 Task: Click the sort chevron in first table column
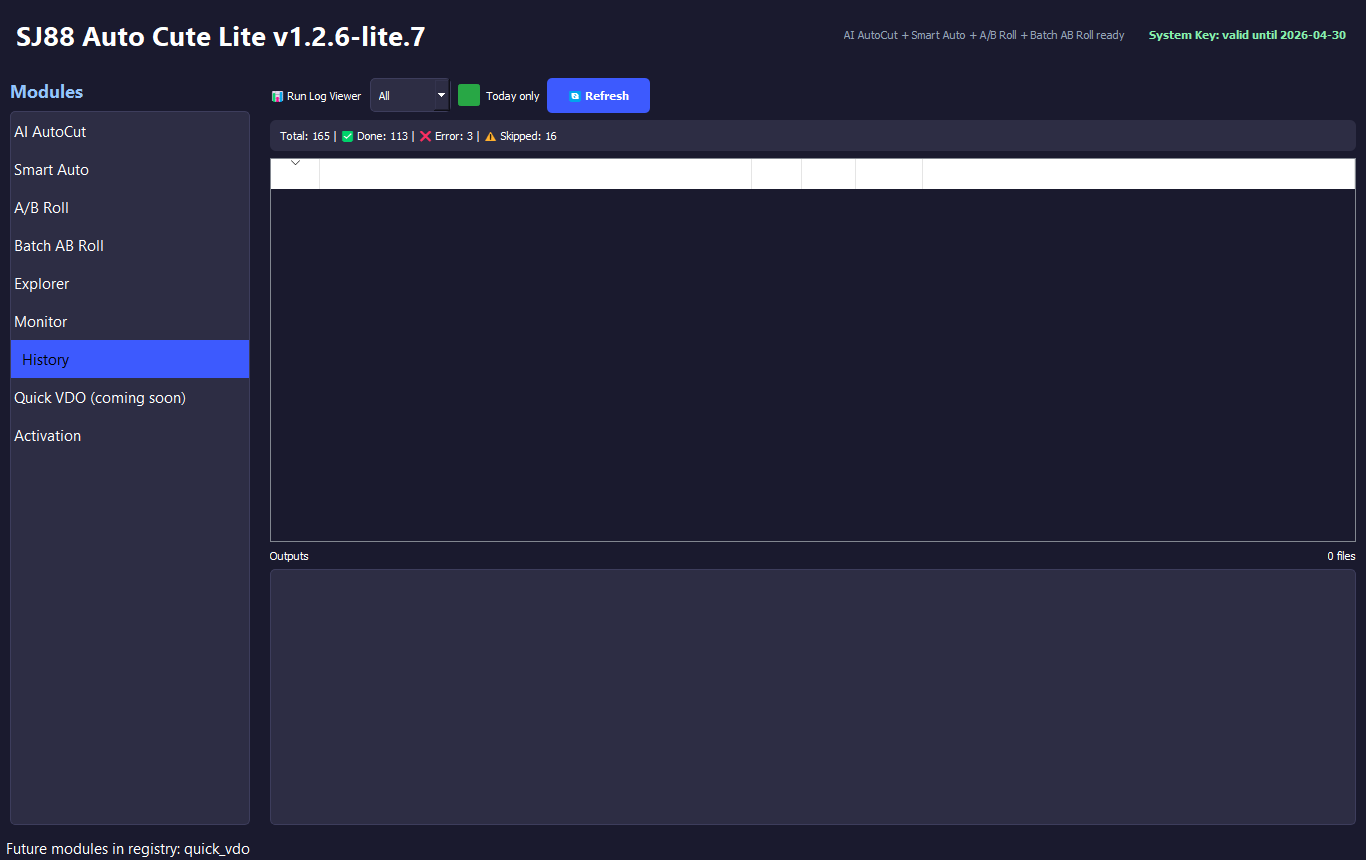295,163
